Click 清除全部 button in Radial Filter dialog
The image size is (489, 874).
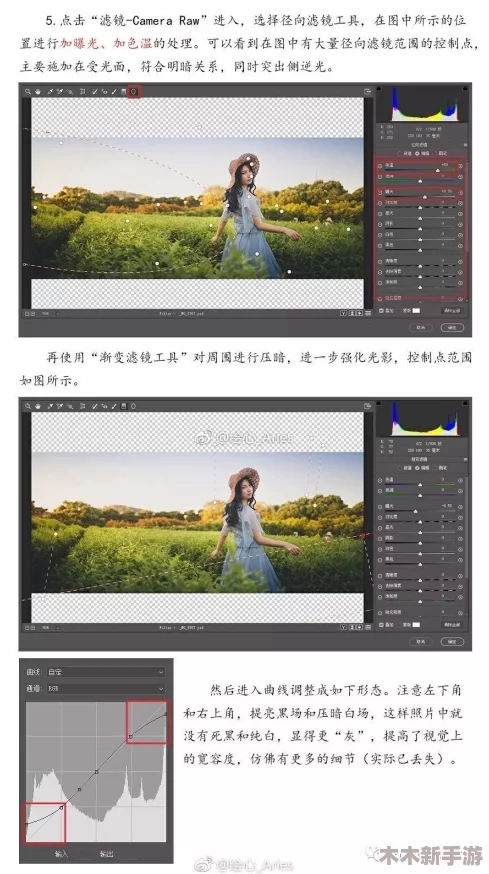point(452,310)
